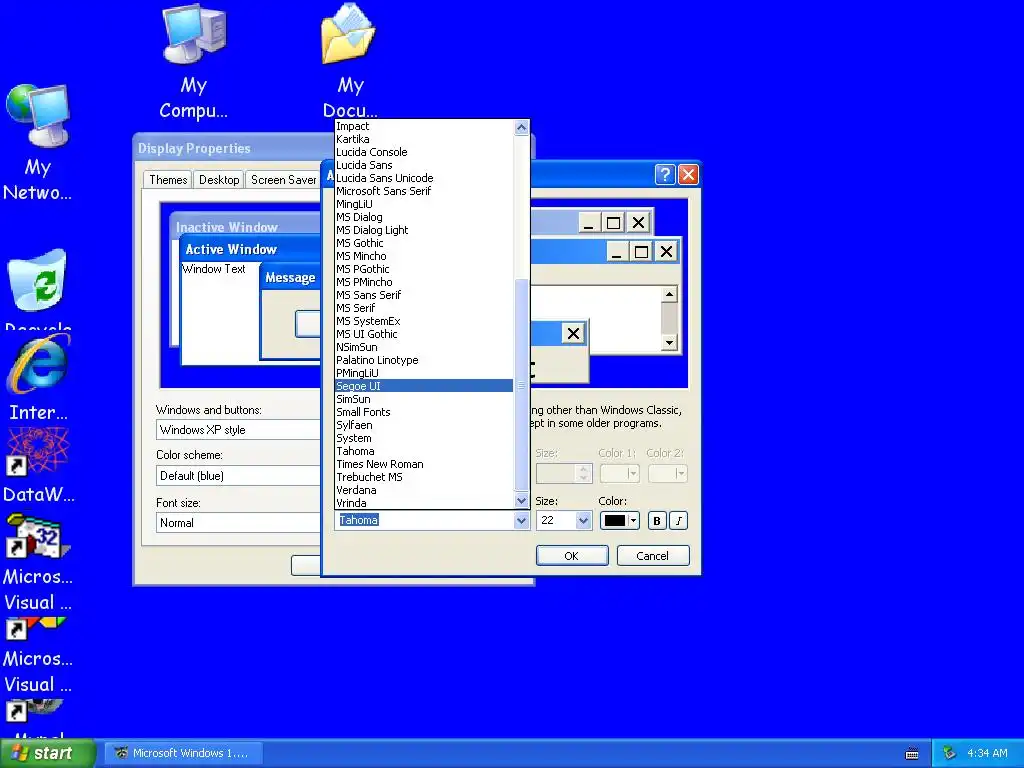Choose MS Gothic from the font list
The height and width of the screenshot is (768, 1024).
click(424, 243)
